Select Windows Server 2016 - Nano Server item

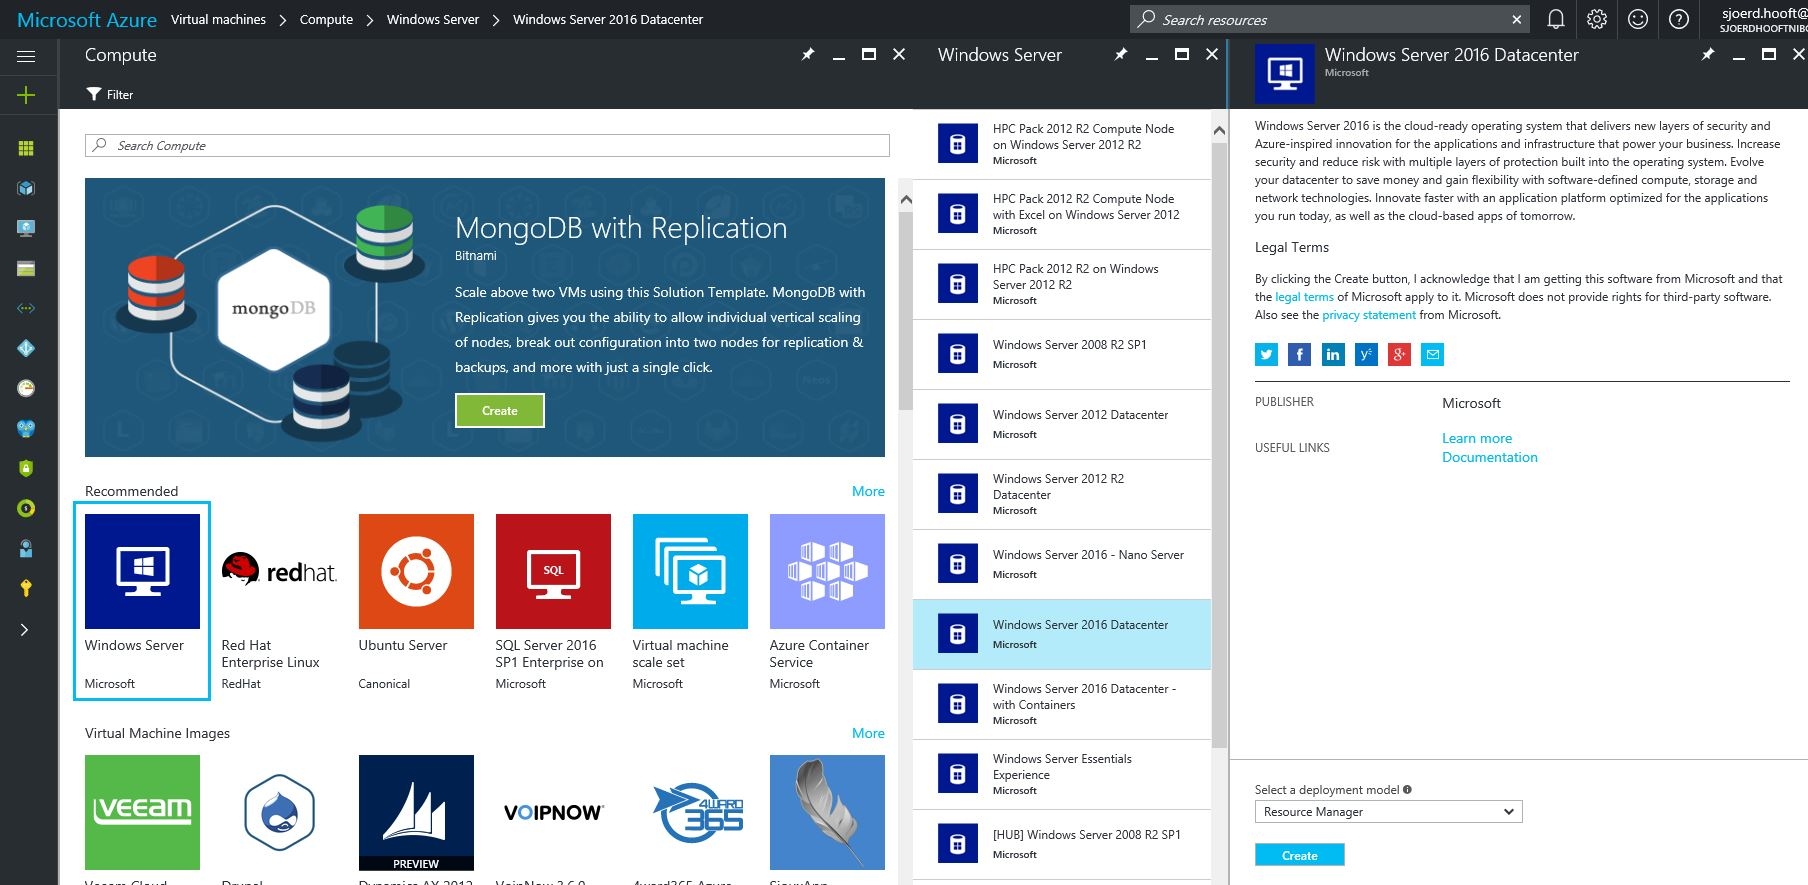pos(1062,564)
